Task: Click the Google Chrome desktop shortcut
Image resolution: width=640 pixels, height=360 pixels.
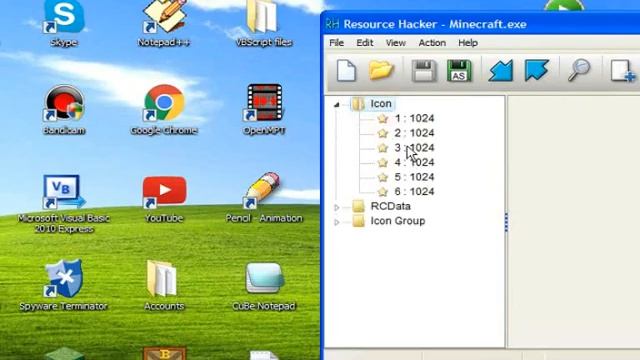Action: (164, 109)
